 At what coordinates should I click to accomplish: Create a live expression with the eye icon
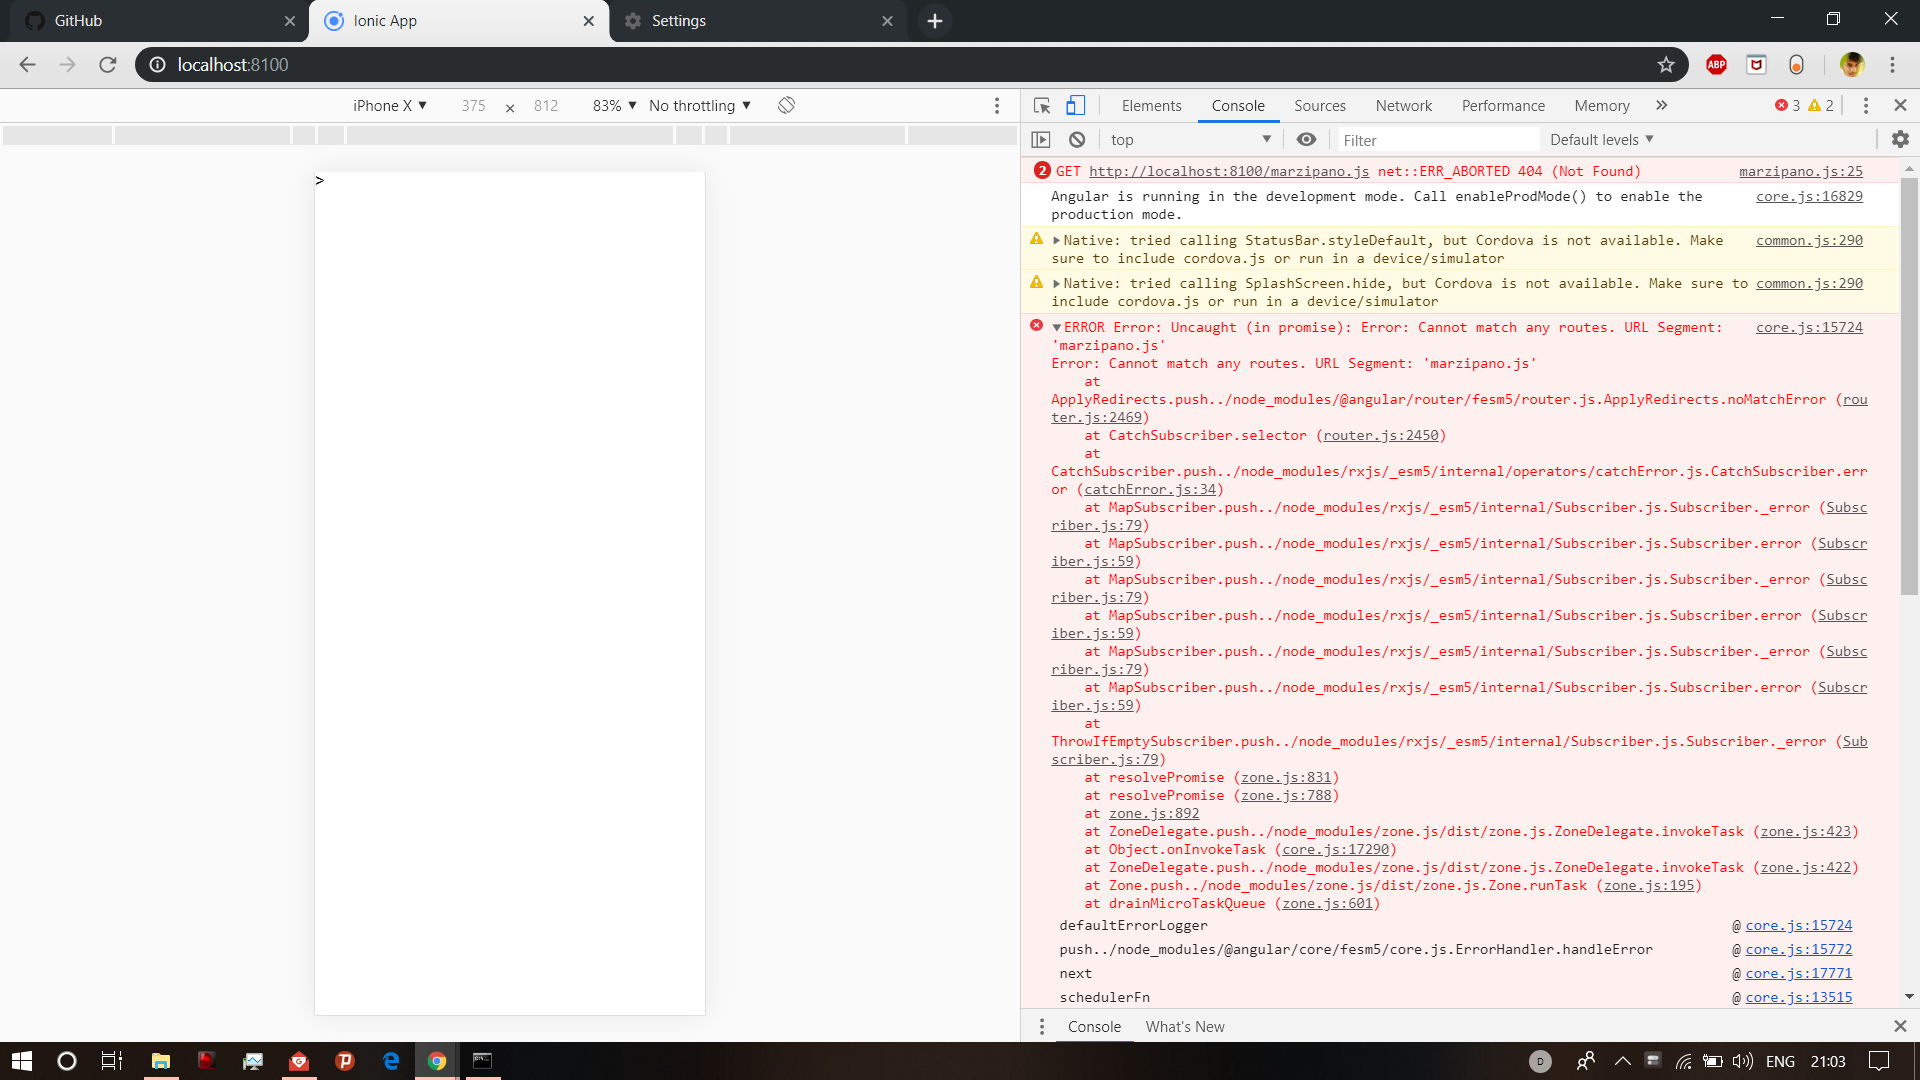(x=1306, y=139)
